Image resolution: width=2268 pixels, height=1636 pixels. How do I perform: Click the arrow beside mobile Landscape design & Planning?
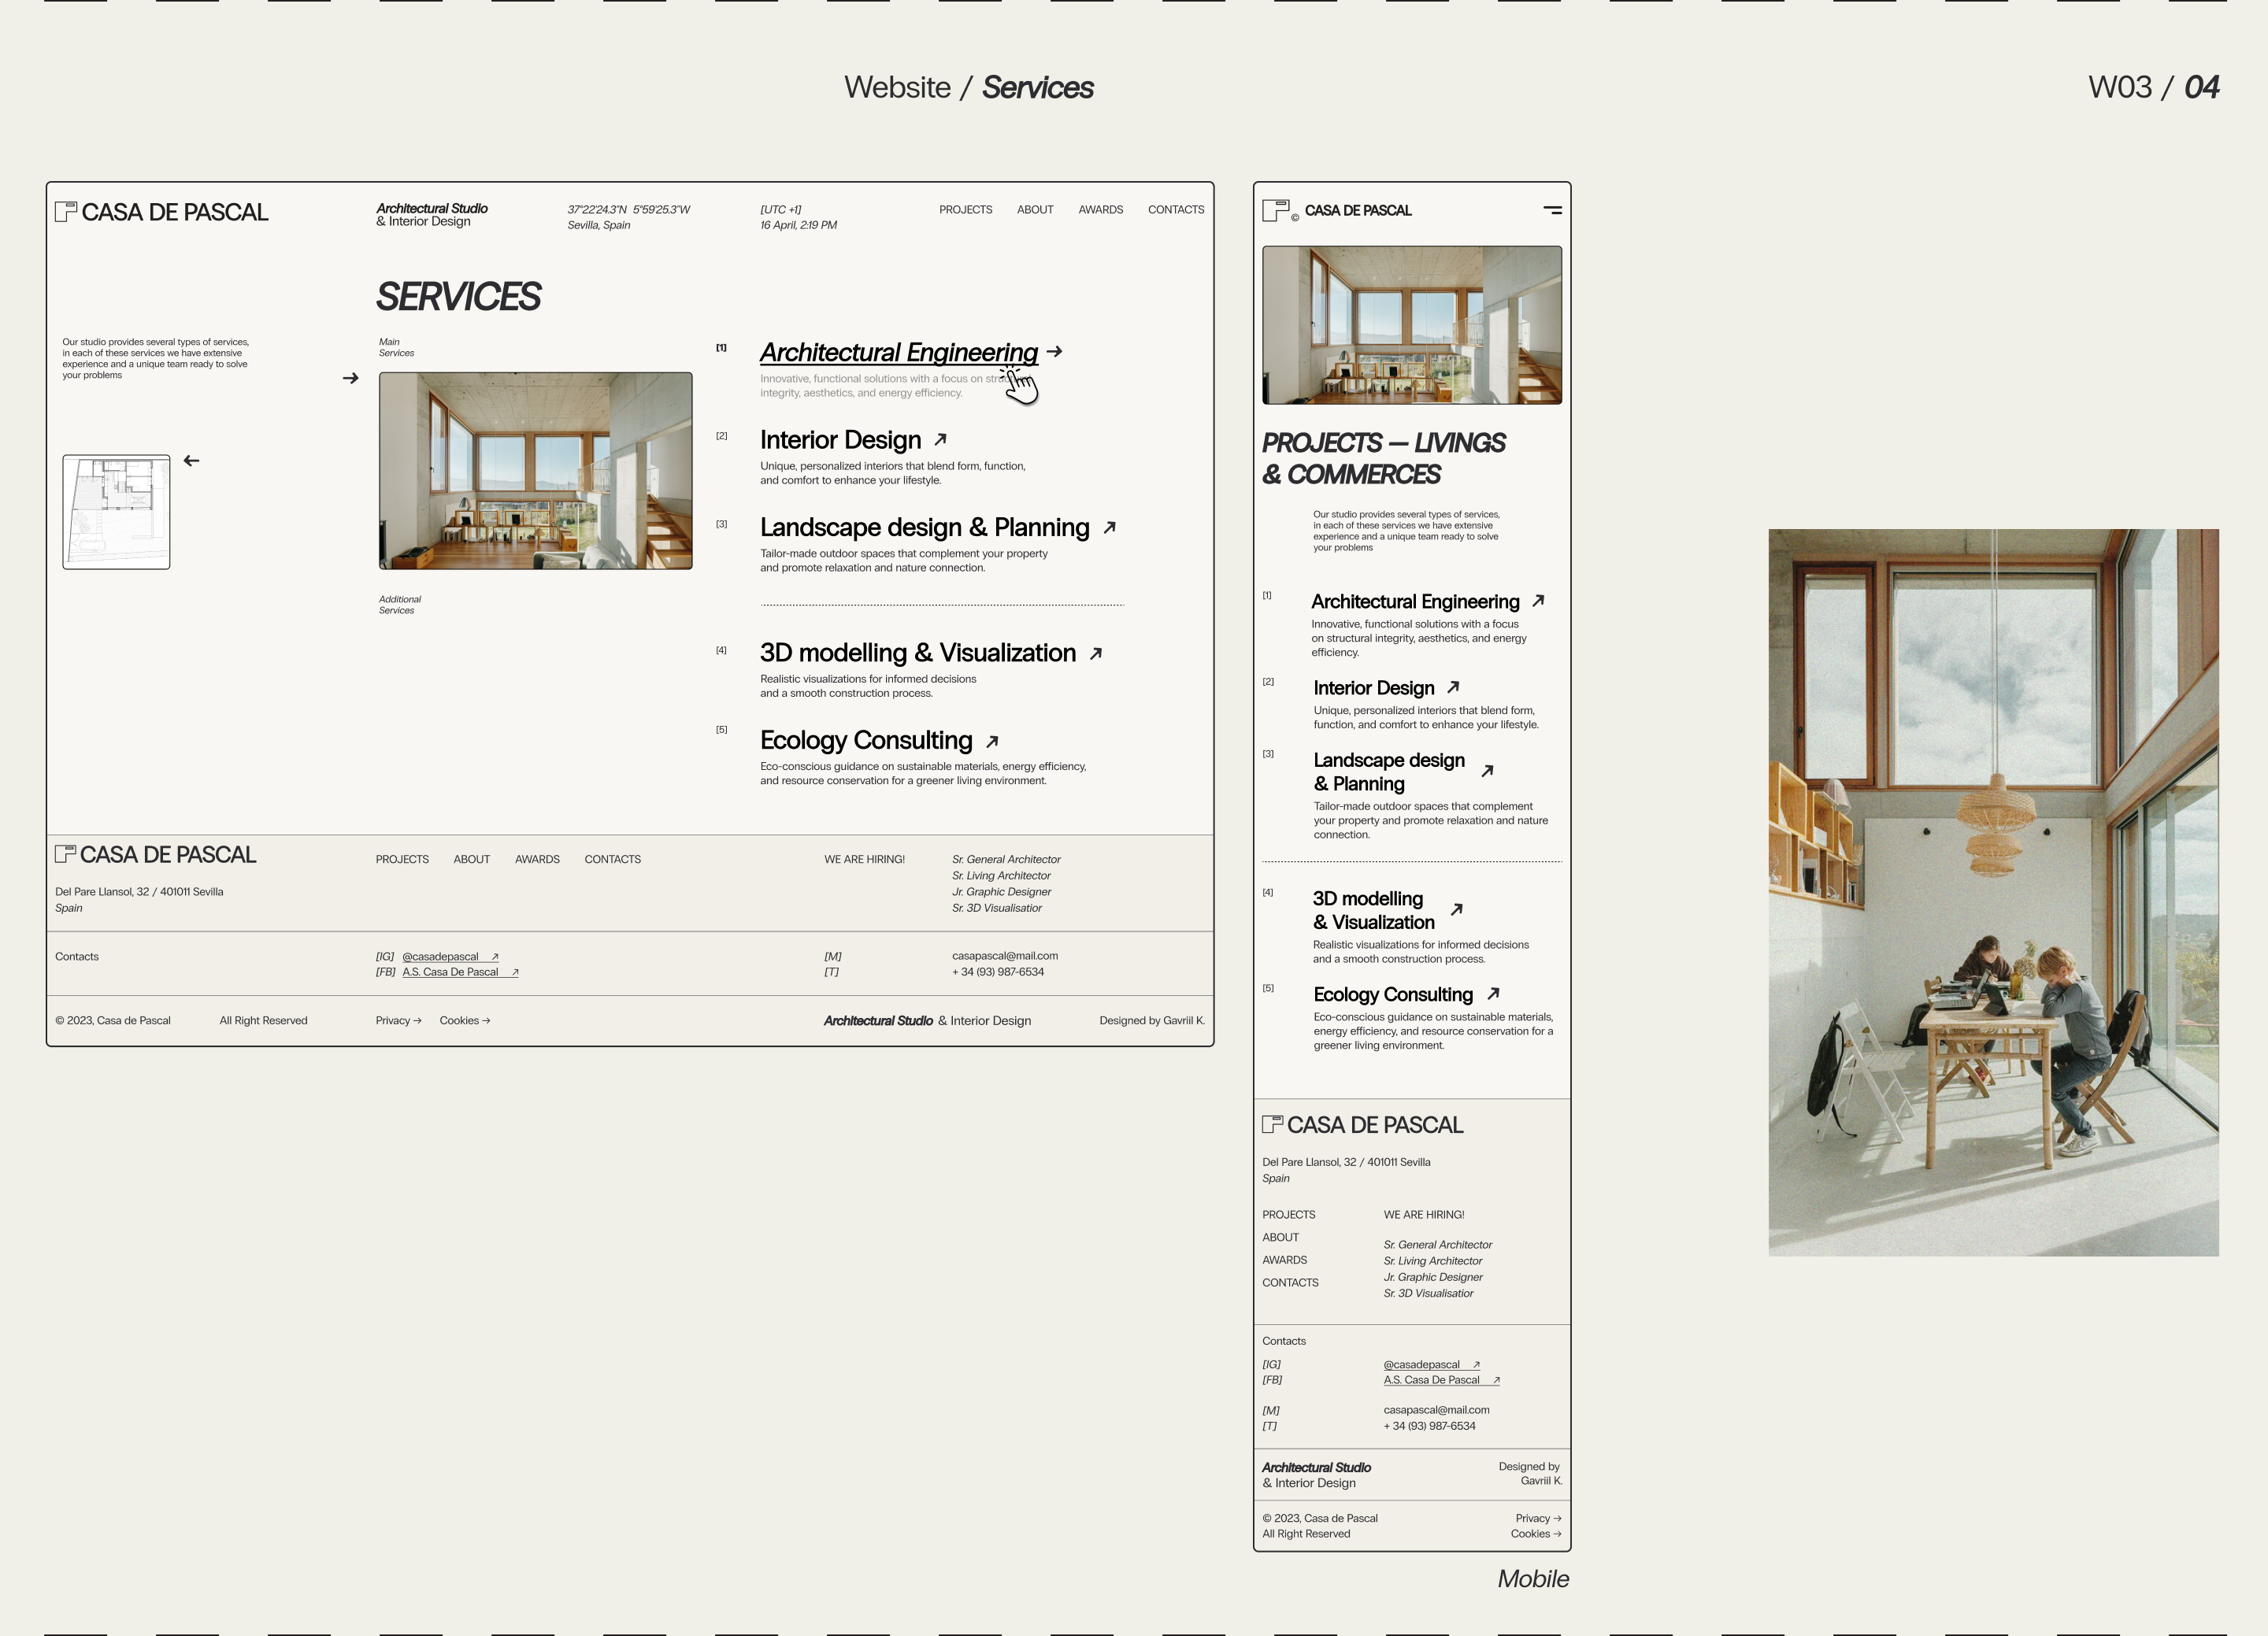(x=1487, y=771)
